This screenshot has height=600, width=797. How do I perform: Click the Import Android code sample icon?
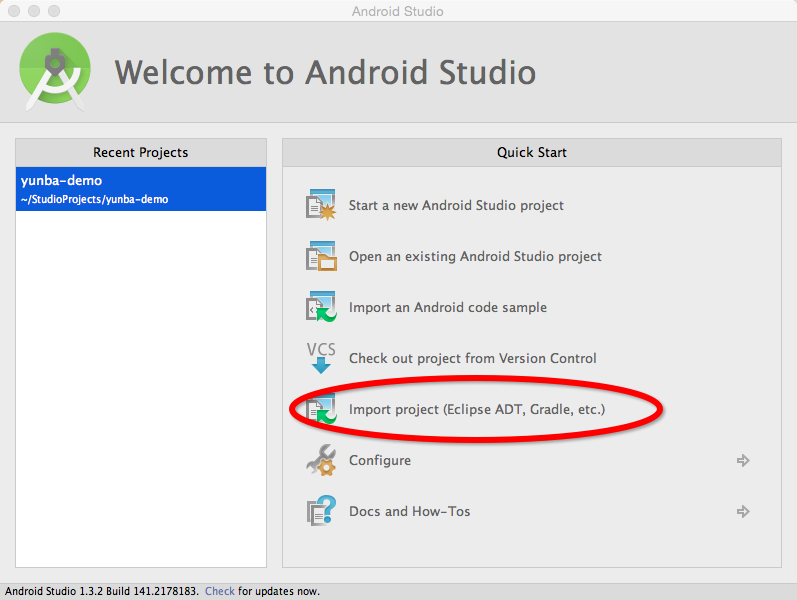tap(321, 307)
